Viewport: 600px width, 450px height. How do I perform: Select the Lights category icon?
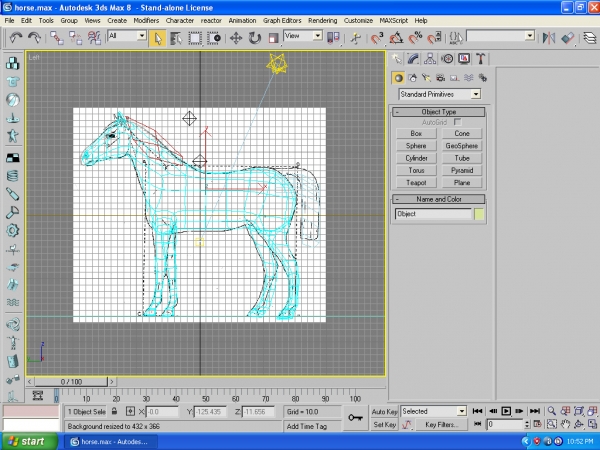click(x=426, y=78)
